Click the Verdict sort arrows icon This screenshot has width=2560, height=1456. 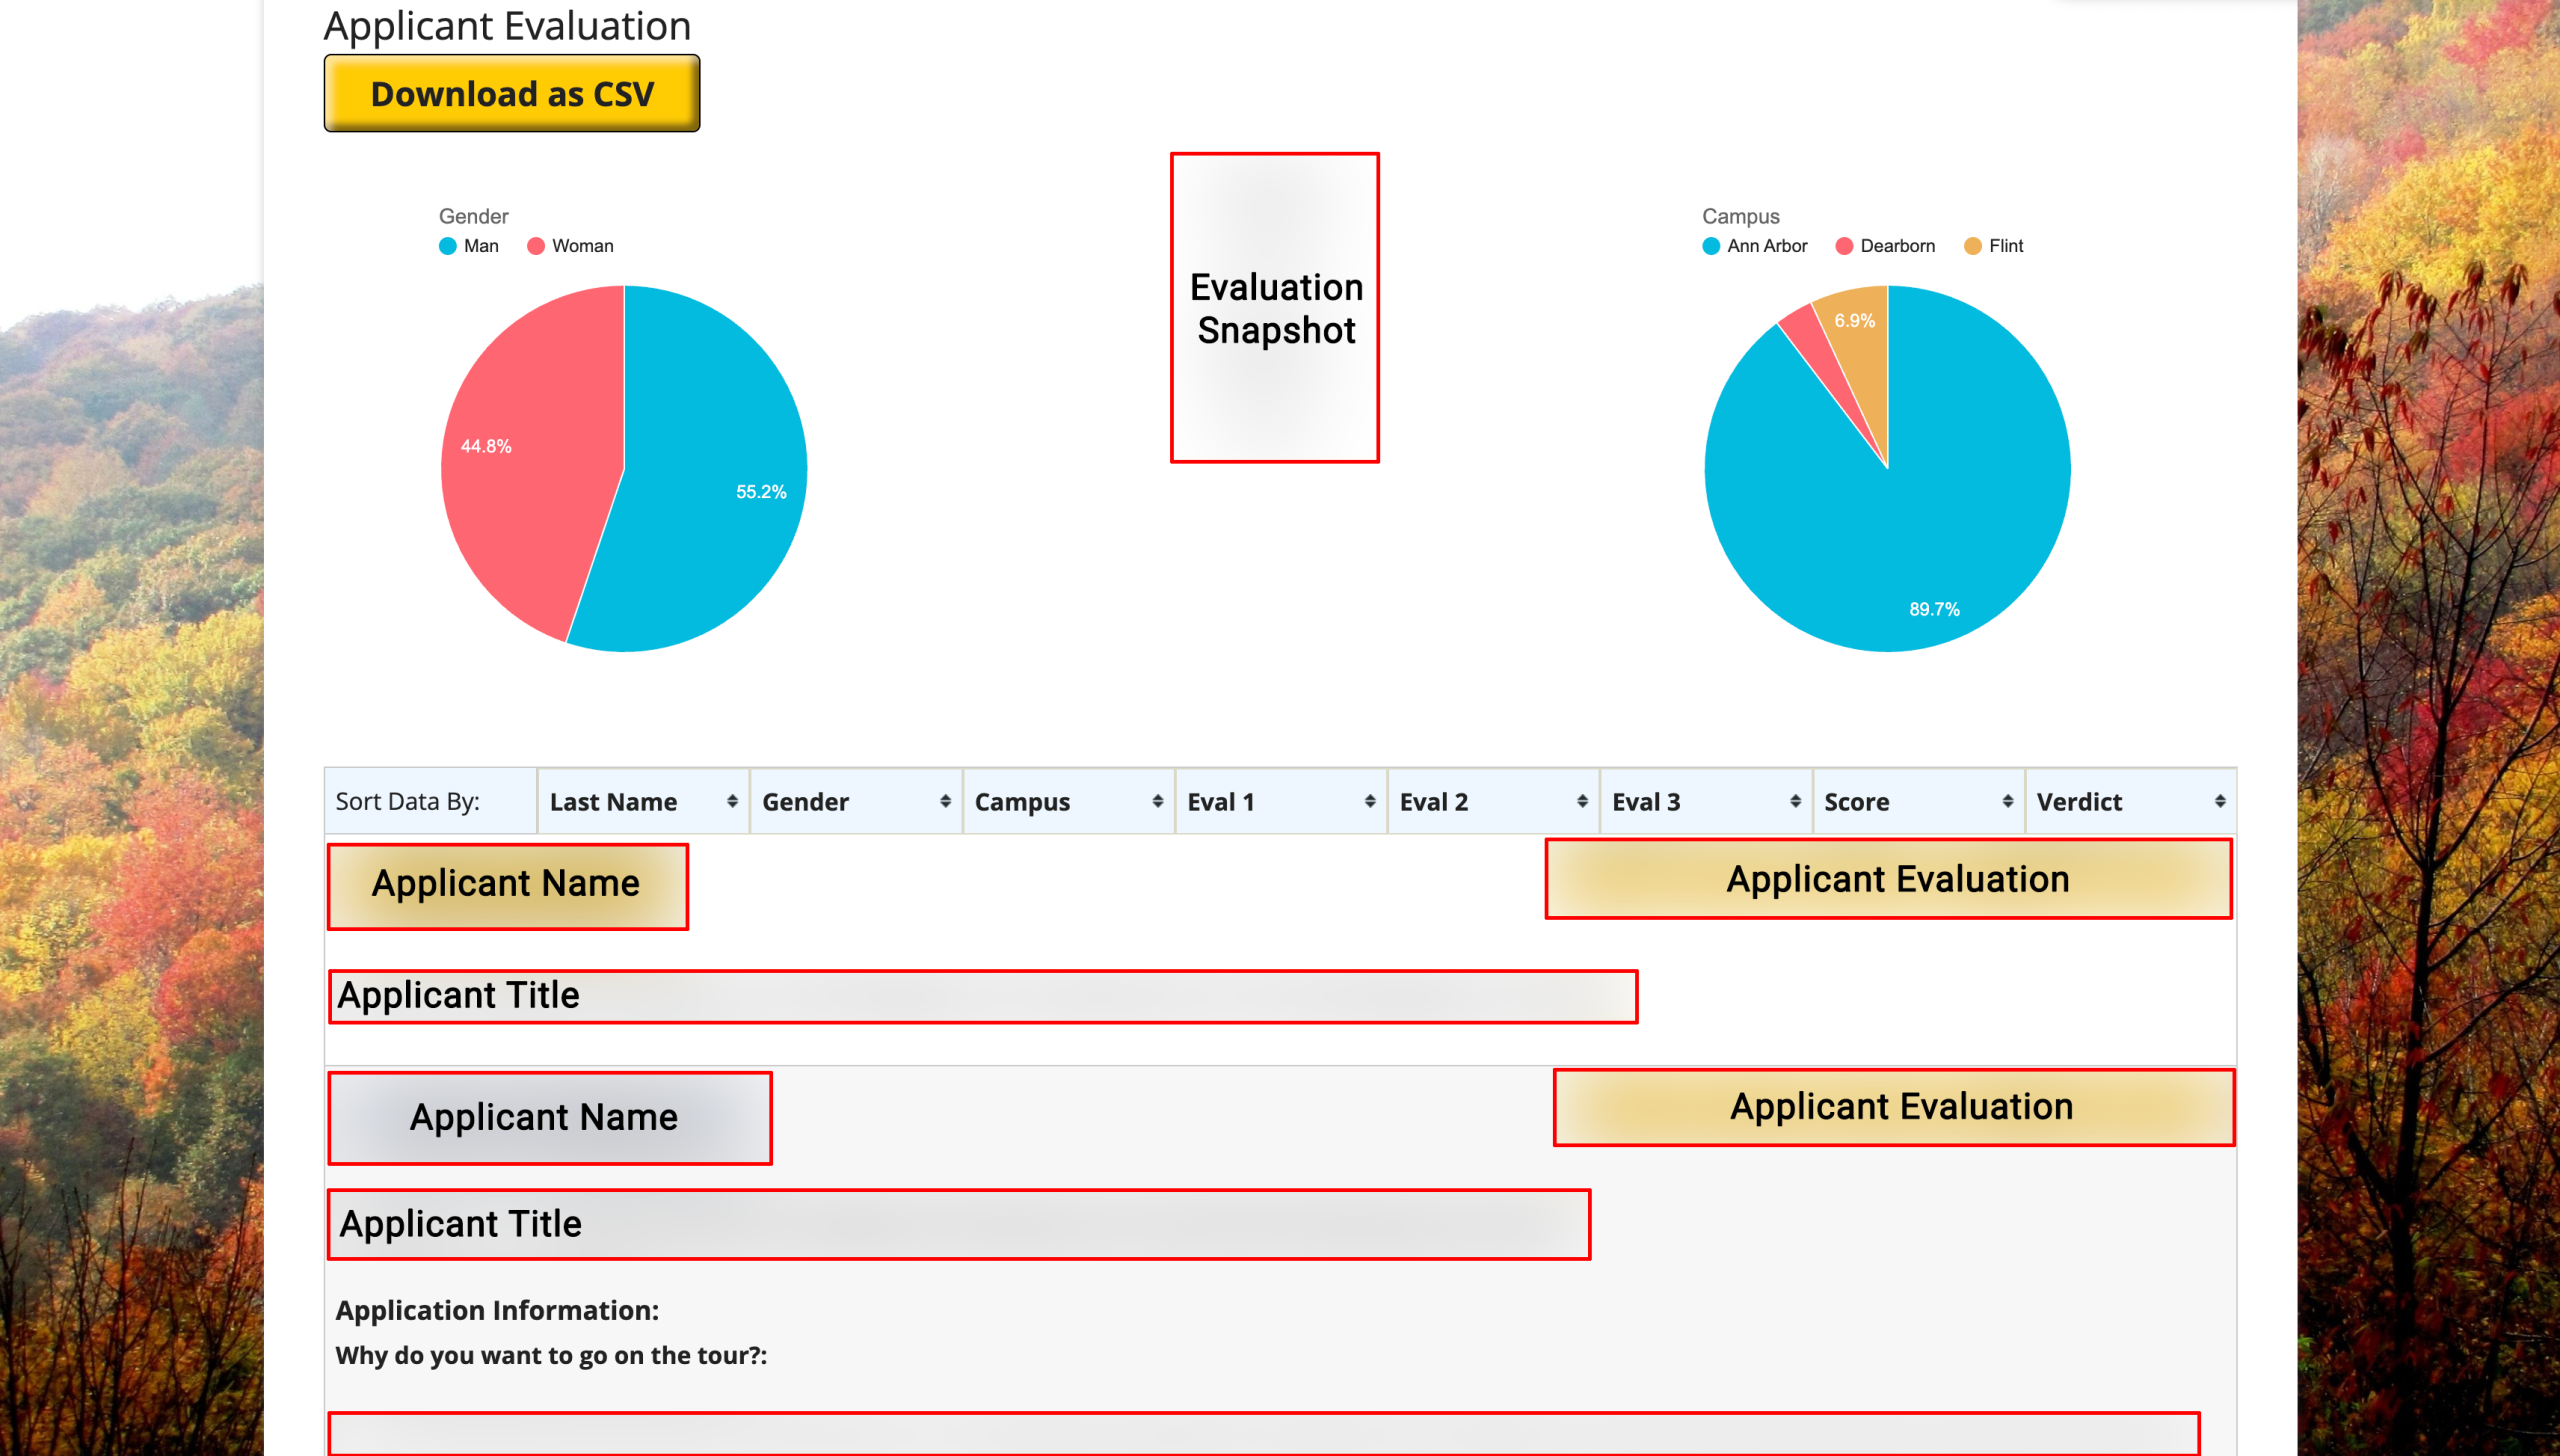point(2219,802)
